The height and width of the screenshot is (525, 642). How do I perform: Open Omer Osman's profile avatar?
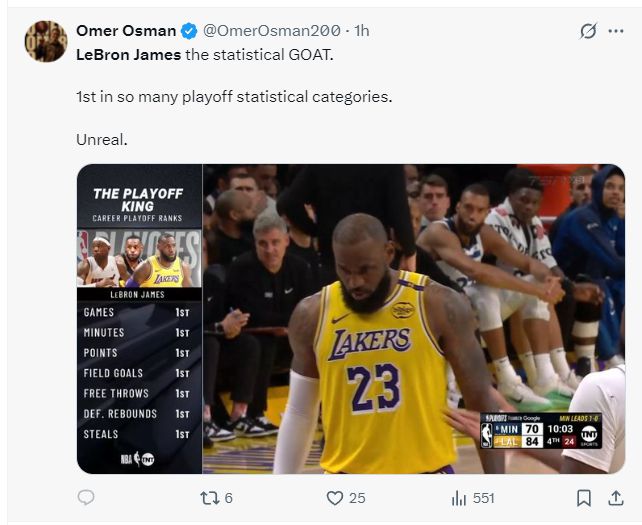pos(45,41)
